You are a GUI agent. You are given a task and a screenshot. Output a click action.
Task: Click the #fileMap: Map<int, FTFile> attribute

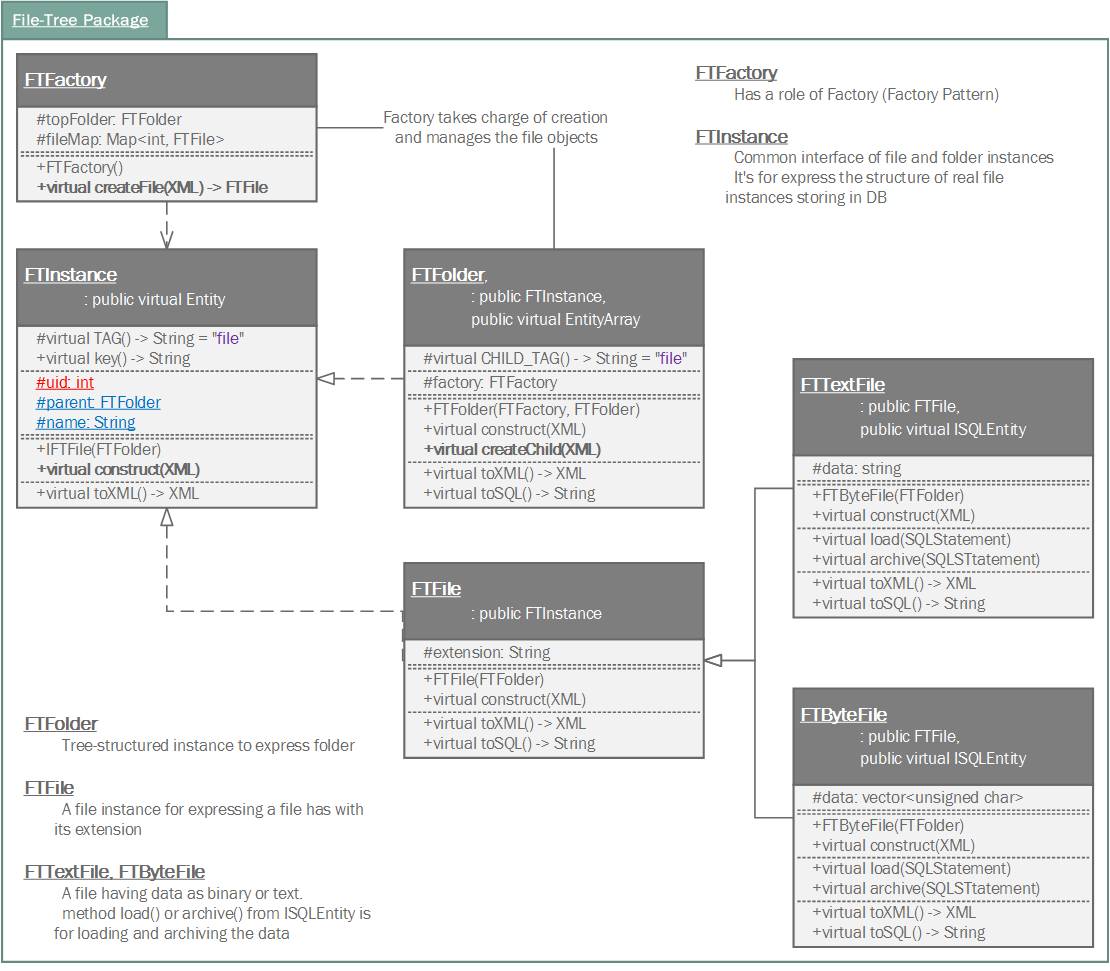[130, 139]
